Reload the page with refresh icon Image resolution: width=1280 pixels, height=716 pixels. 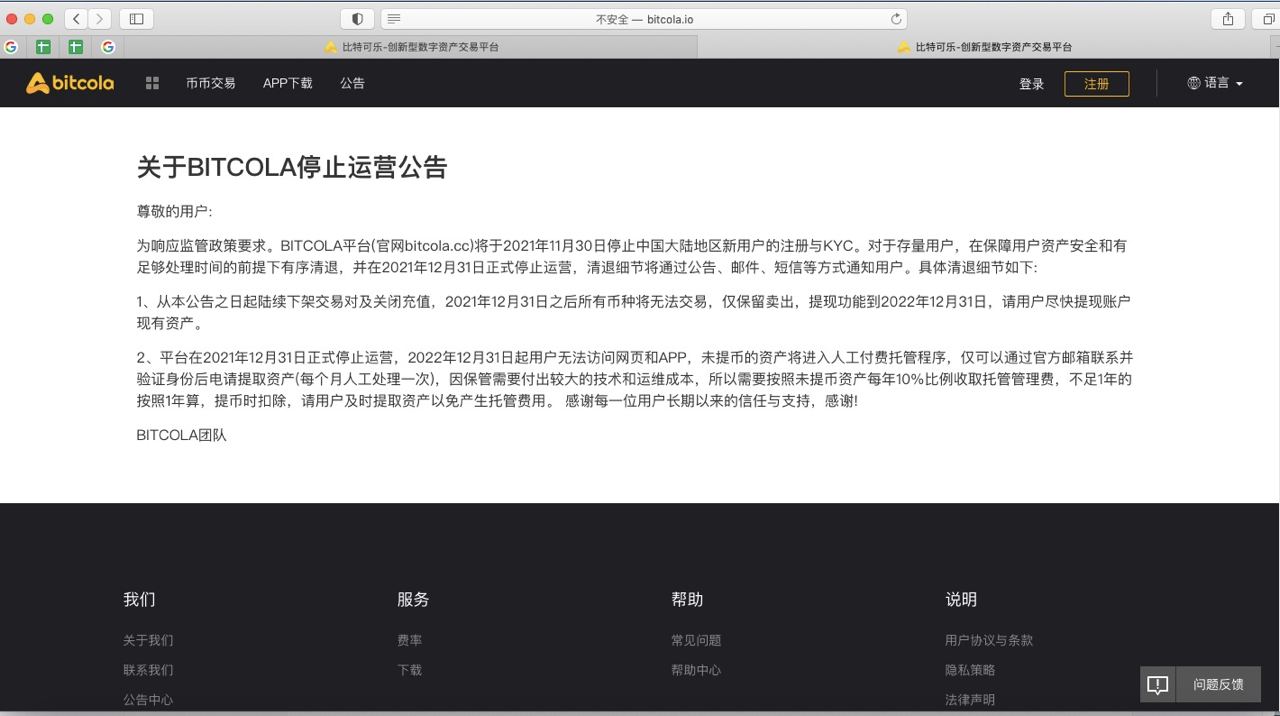[x=896, y=18]
